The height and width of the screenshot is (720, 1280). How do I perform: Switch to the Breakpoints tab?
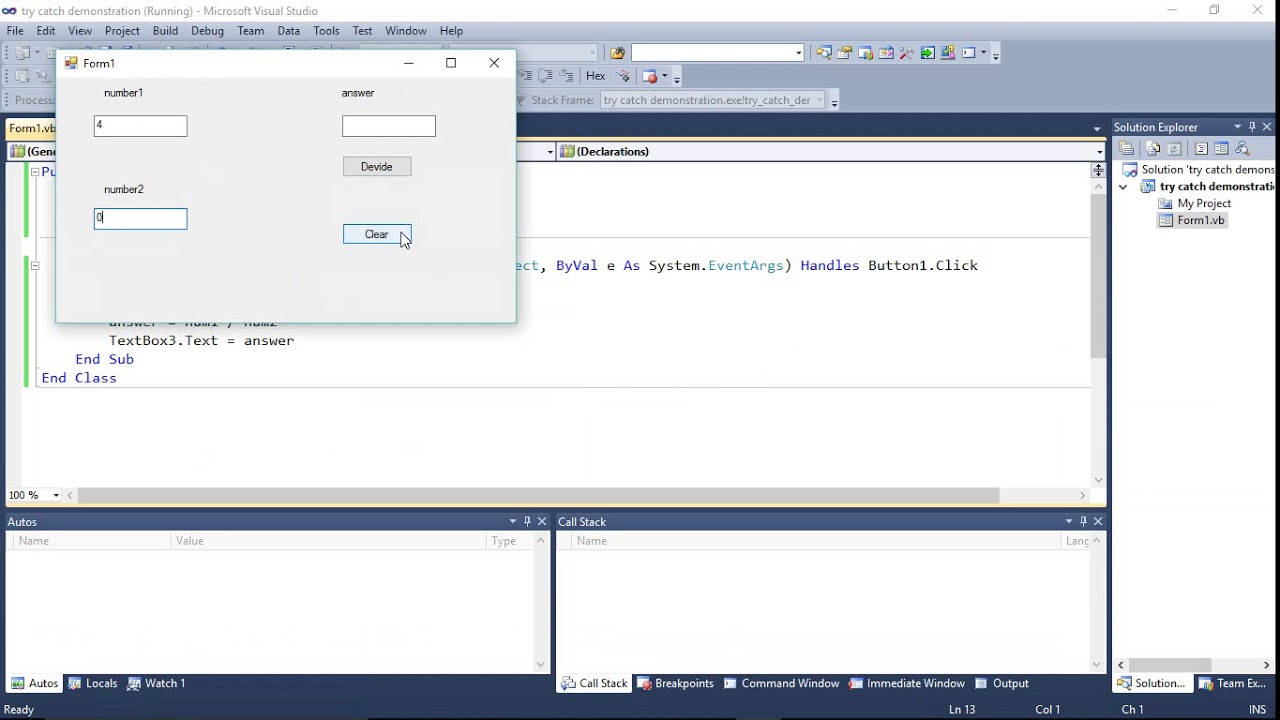[675, 683]
